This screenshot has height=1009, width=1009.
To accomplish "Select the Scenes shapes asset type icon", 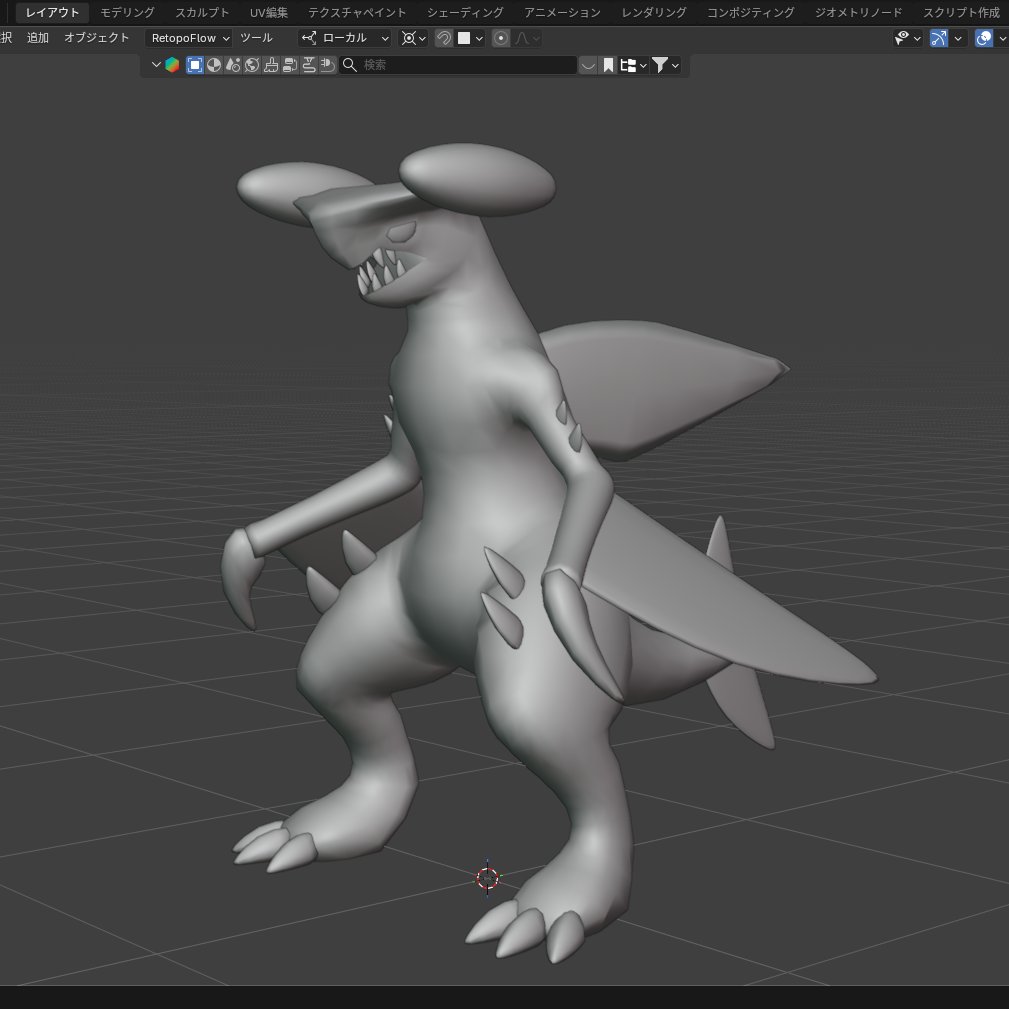I will pos(233,64).
